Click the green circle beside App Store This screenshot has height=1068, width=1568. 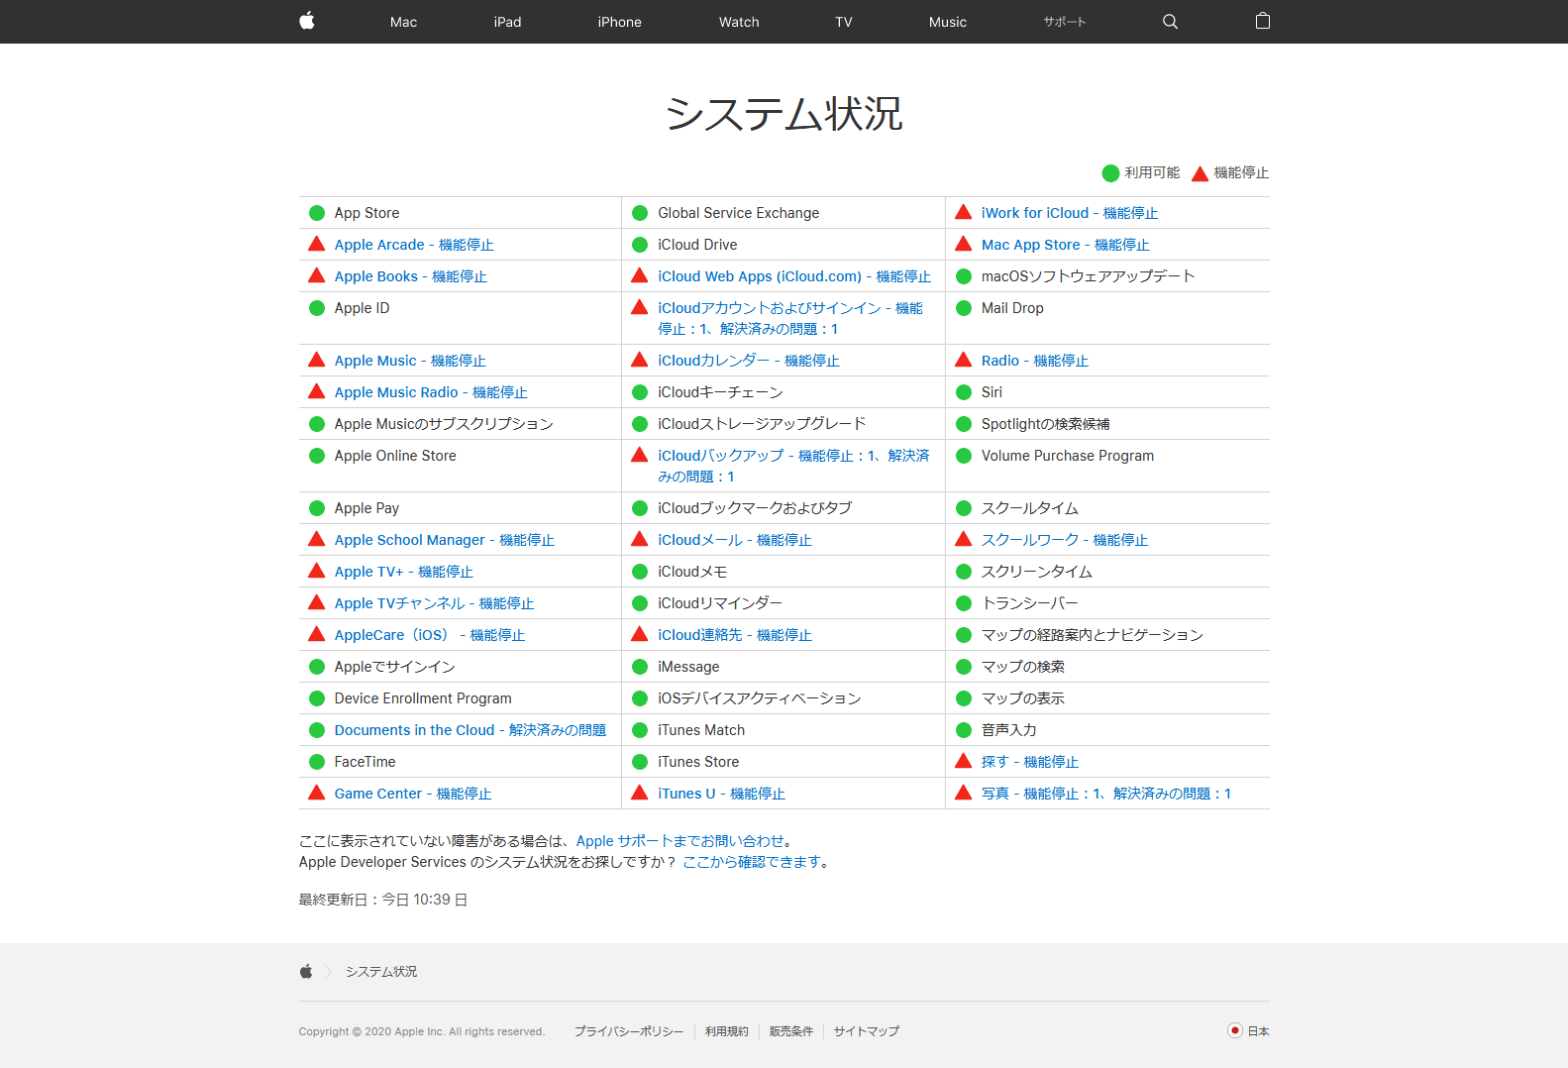coord(317,213)
